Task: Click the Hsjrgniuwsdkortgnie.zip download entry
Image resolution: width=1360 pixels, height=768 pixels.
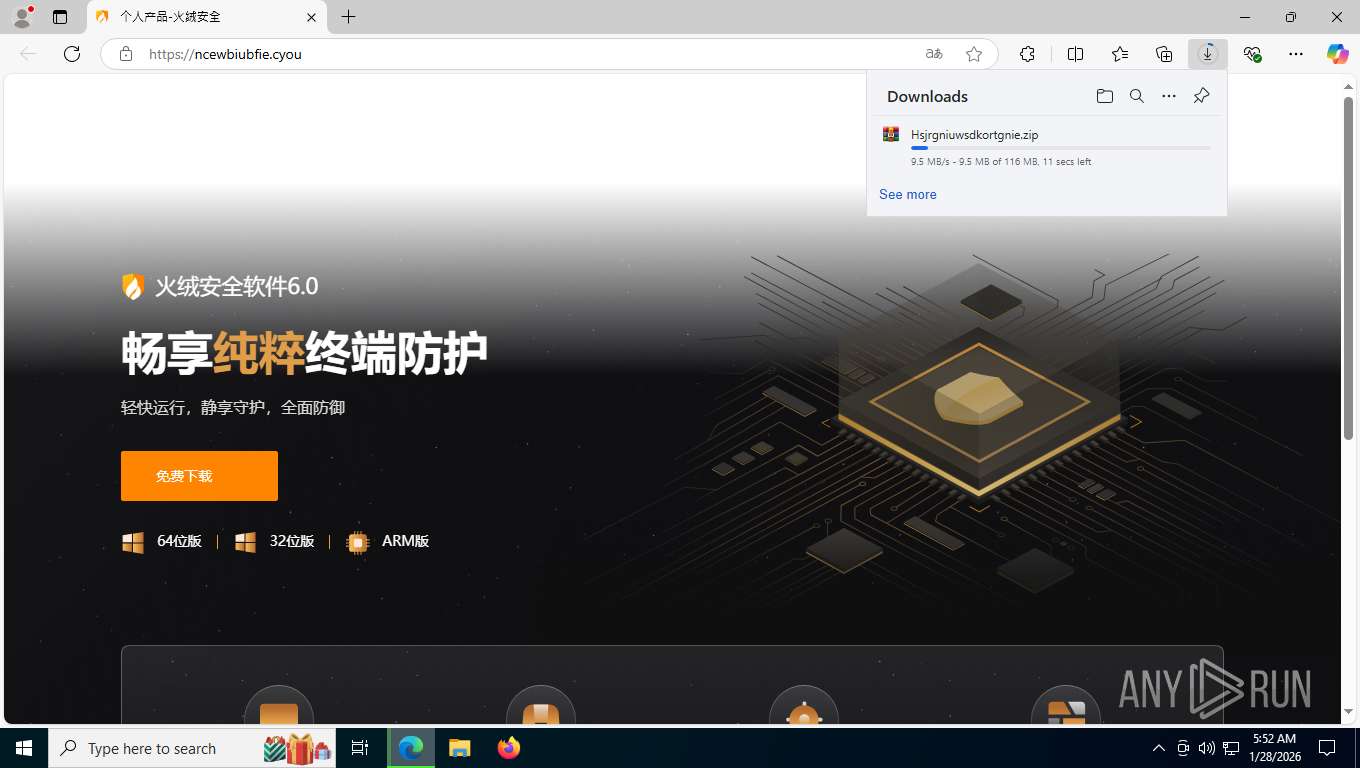Action: click(x=1046, y=147)
